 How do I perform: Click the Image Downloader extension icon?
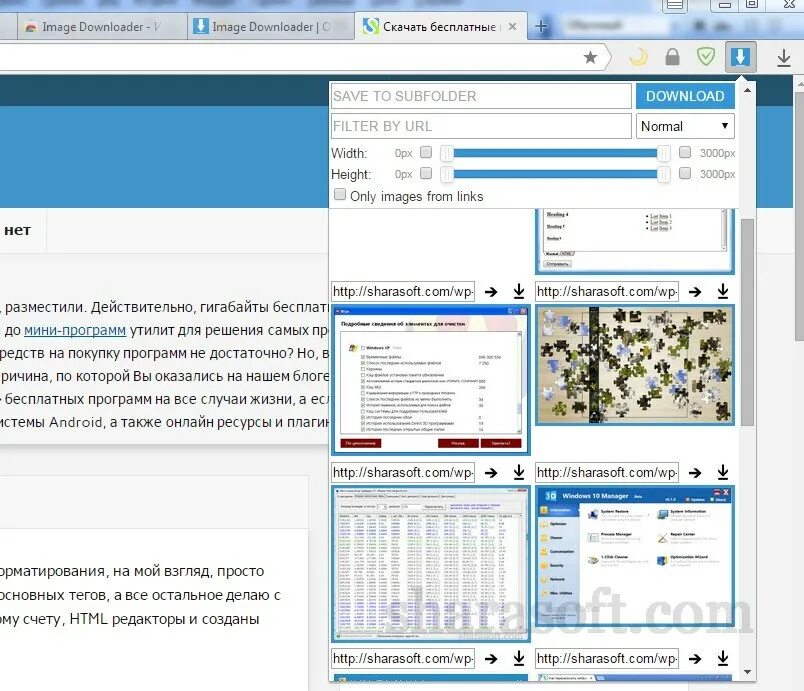pyautogui.click(x=740, y=57)
